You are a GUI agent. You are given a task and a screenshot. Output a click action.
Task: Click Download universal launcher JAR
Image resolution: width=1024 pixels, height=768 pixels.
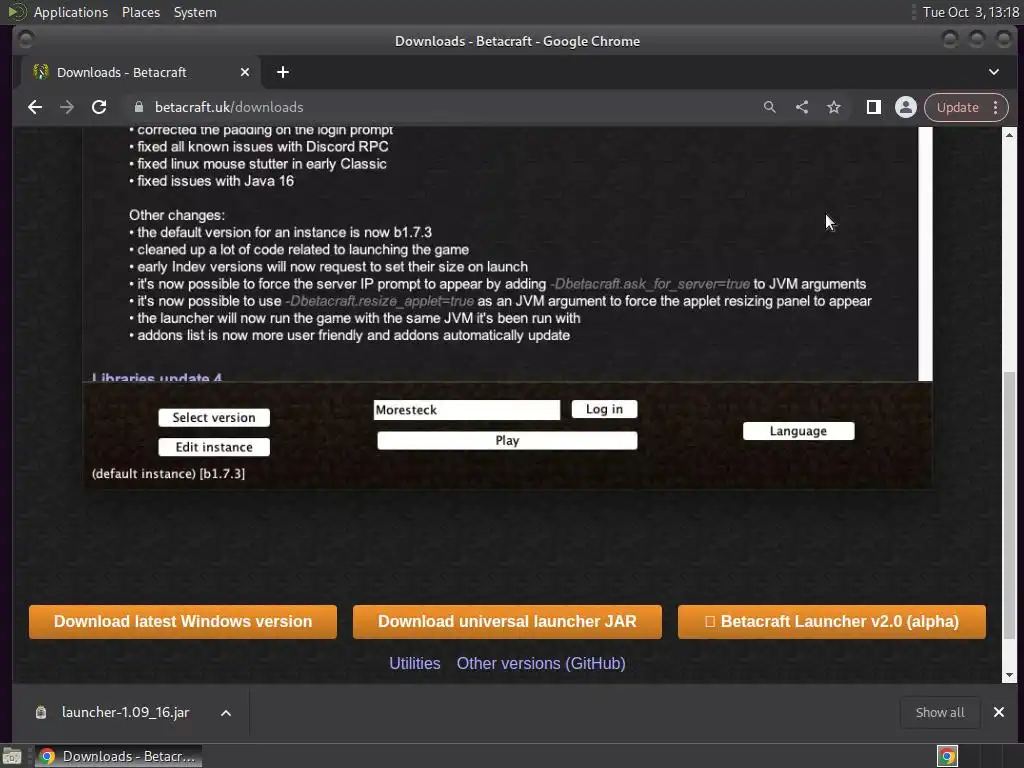point(507,621)
